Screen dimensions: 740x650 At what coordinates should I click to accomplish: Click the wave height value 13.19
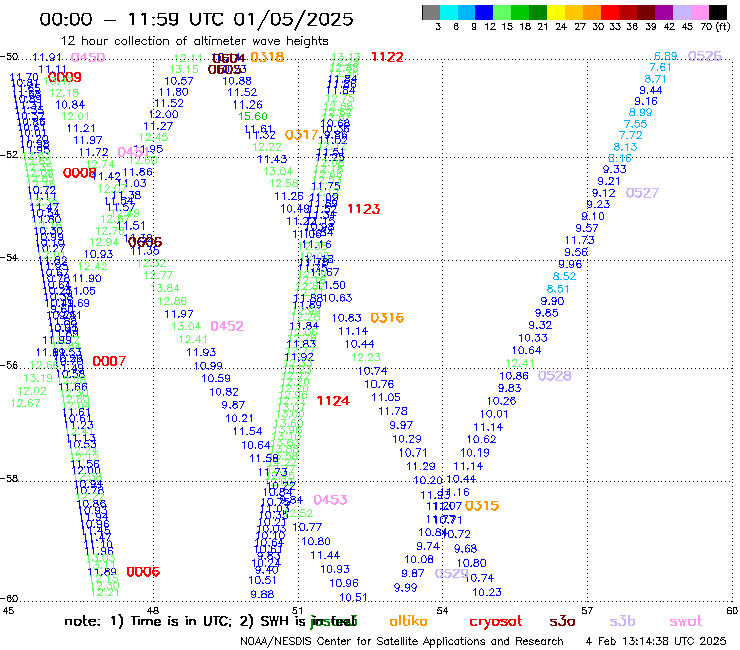38,378
